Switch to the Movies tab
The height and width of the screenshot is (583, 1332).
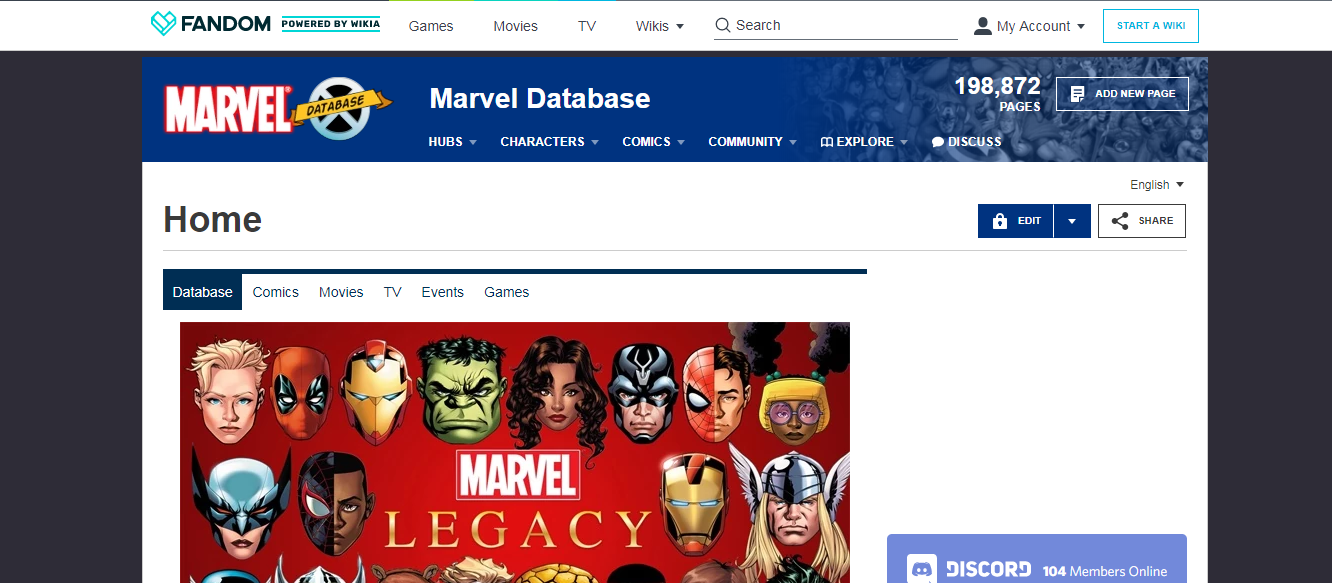point(341,292)
